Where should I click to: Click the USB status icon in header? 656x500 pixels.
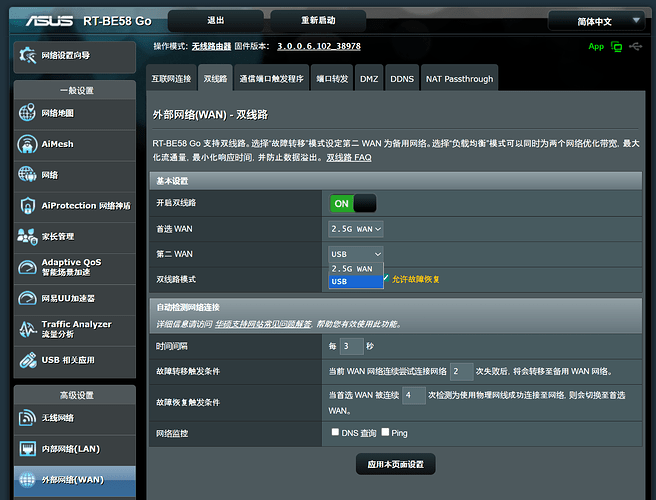tap(636, 46)
